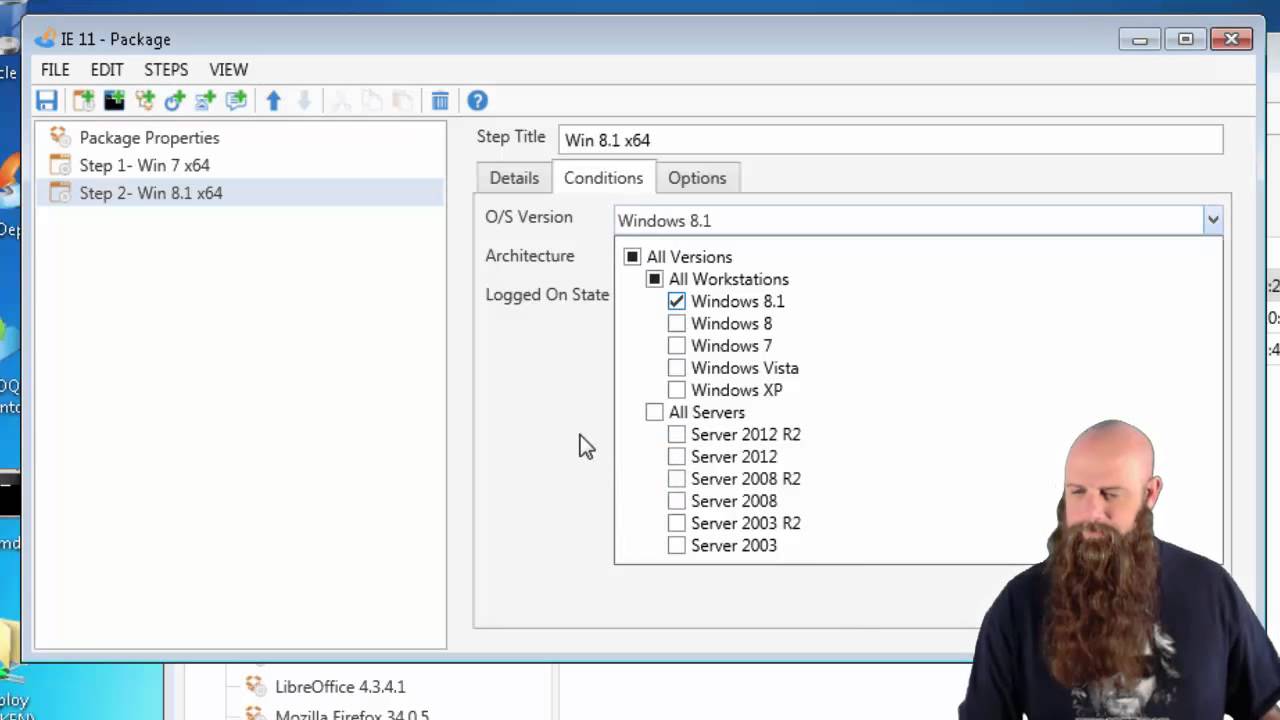Click the Step Title input field

click(x=890, y=140)
